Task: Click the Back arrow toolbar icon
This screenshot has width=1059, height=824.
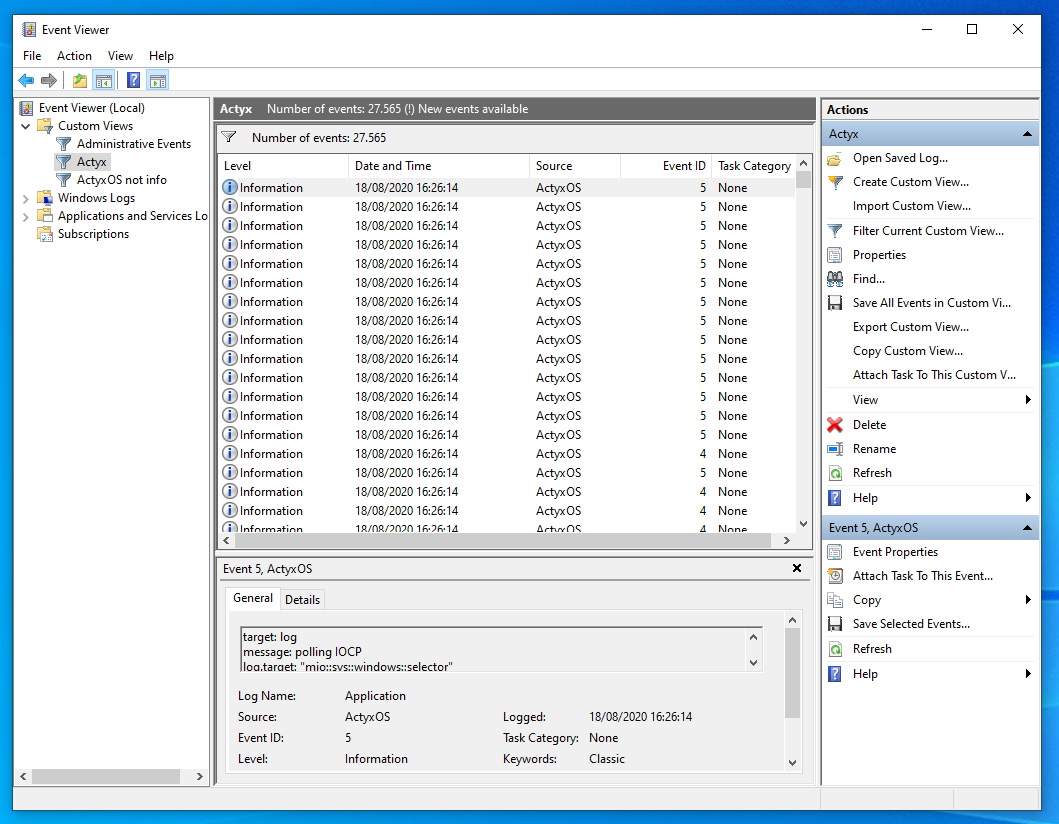Action: (26, 81)
